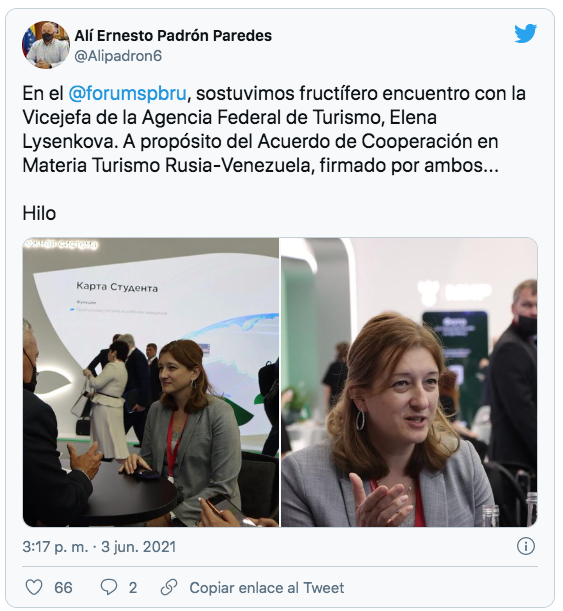Click the Twitter bird logo
Viewport: 563px width, 611px height.
pos(525,34)
